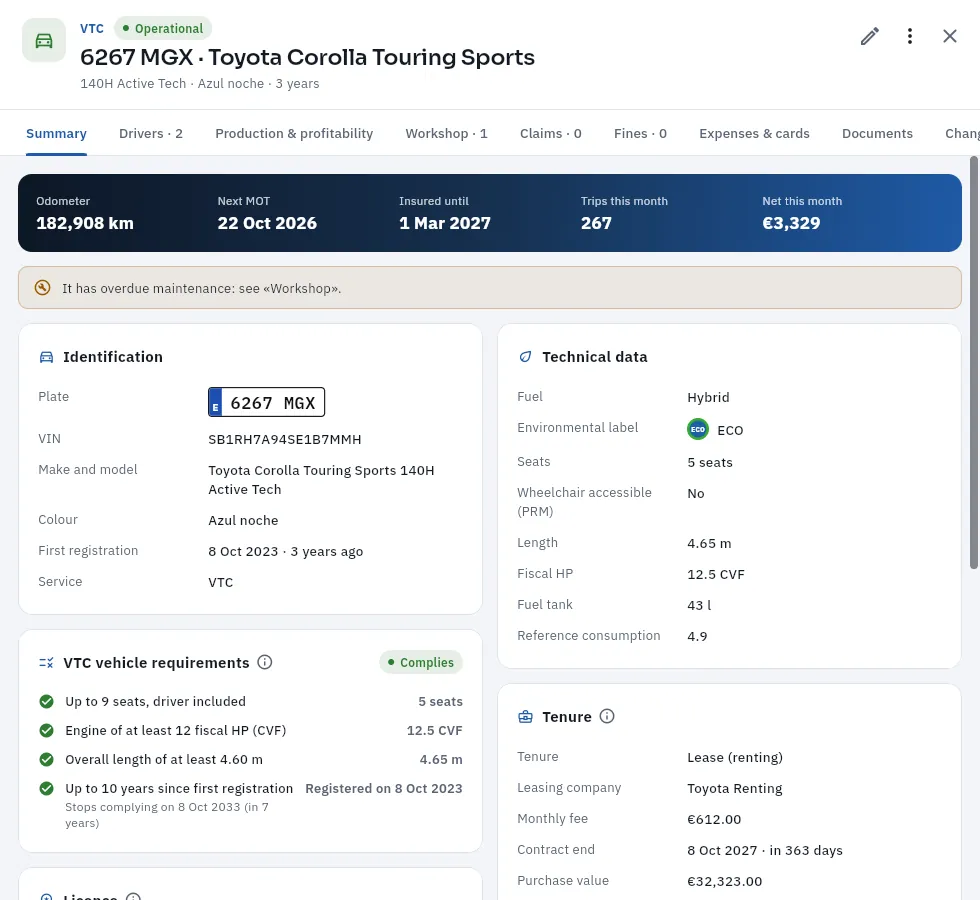Click the Next MOT 22 Oct 2026 value
The width and height of the screenshot is (980, 900).
pyautogui.click(x=267, y=223)
